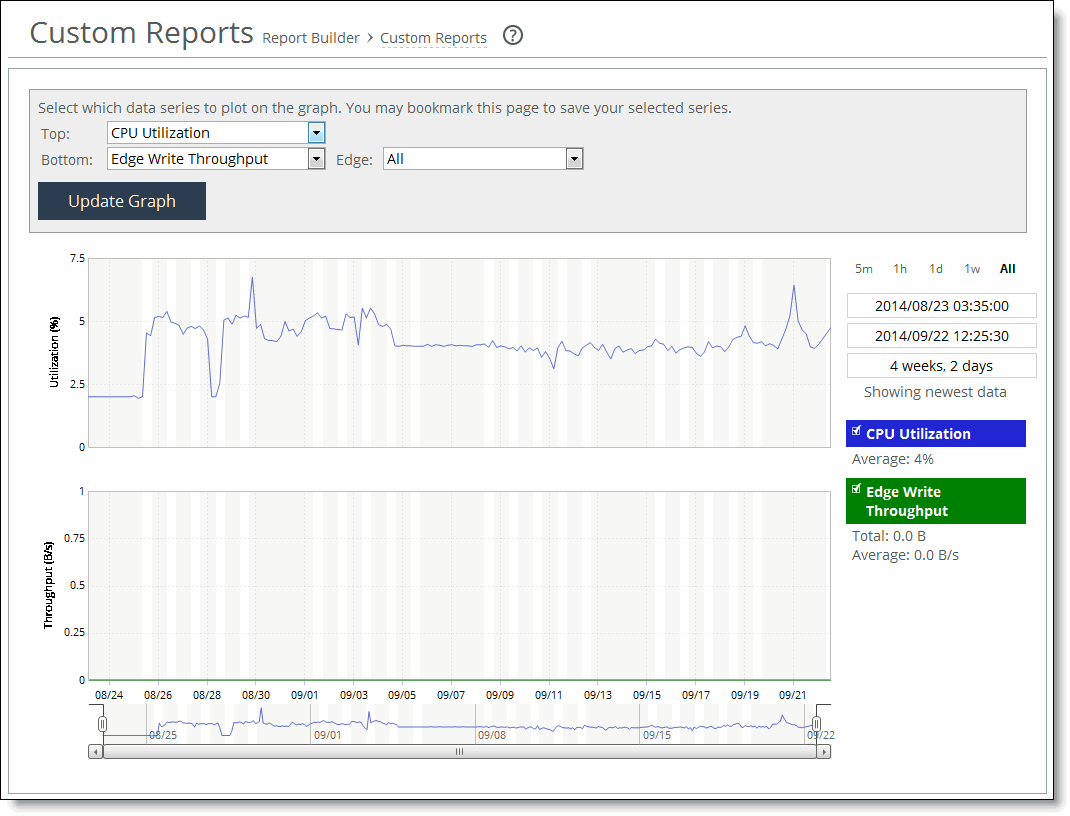Click the start date field 2014/08/23 03:35:00
The height and width of the screenshot is (816, 1070).
942,306
